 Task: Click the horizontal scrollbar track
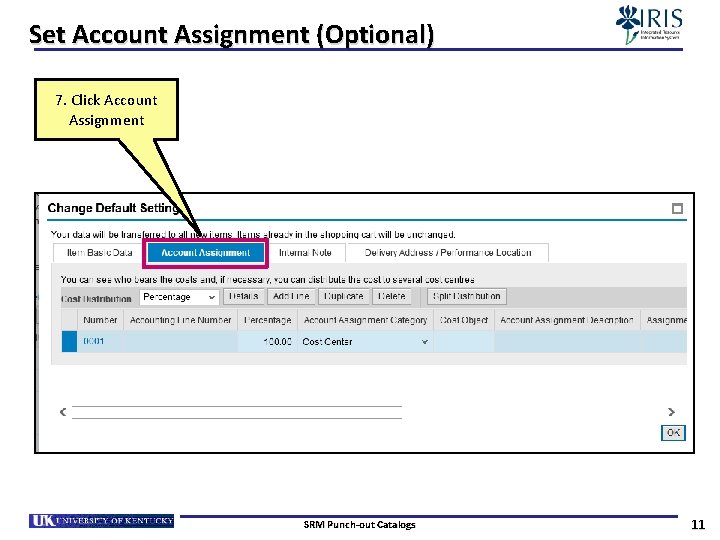(236, 412)
